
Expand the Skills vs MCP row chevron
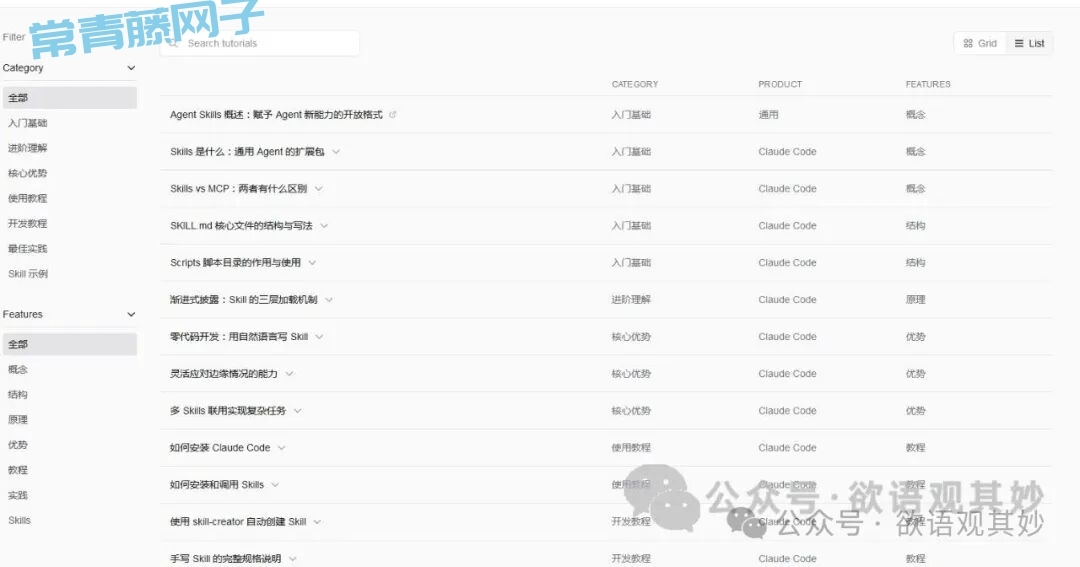(x=318, y=189)
